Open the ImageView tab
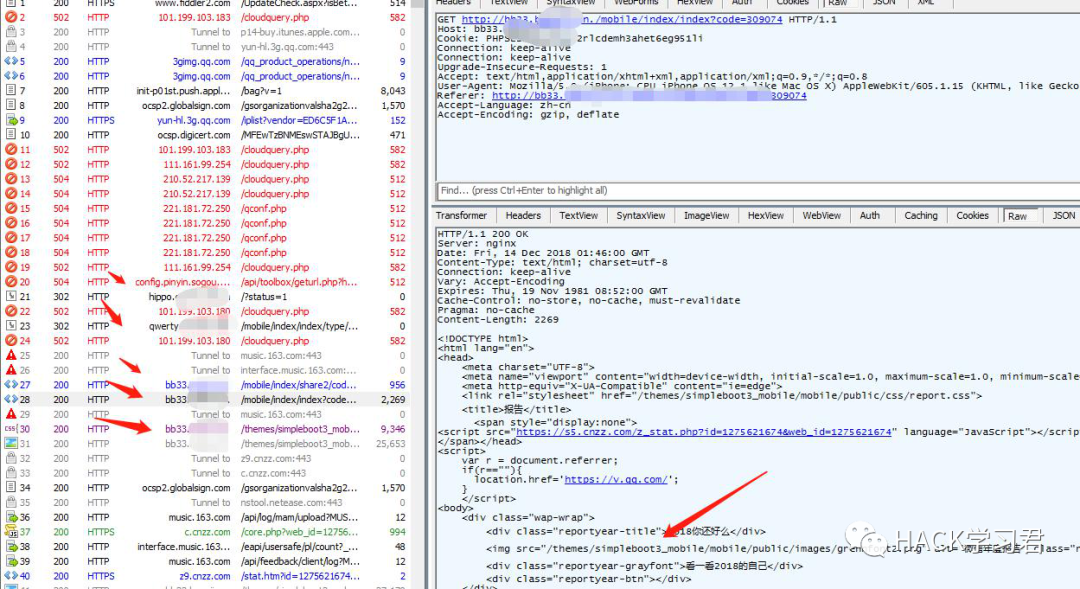The image size is (1080, 589). click(707, 216)
